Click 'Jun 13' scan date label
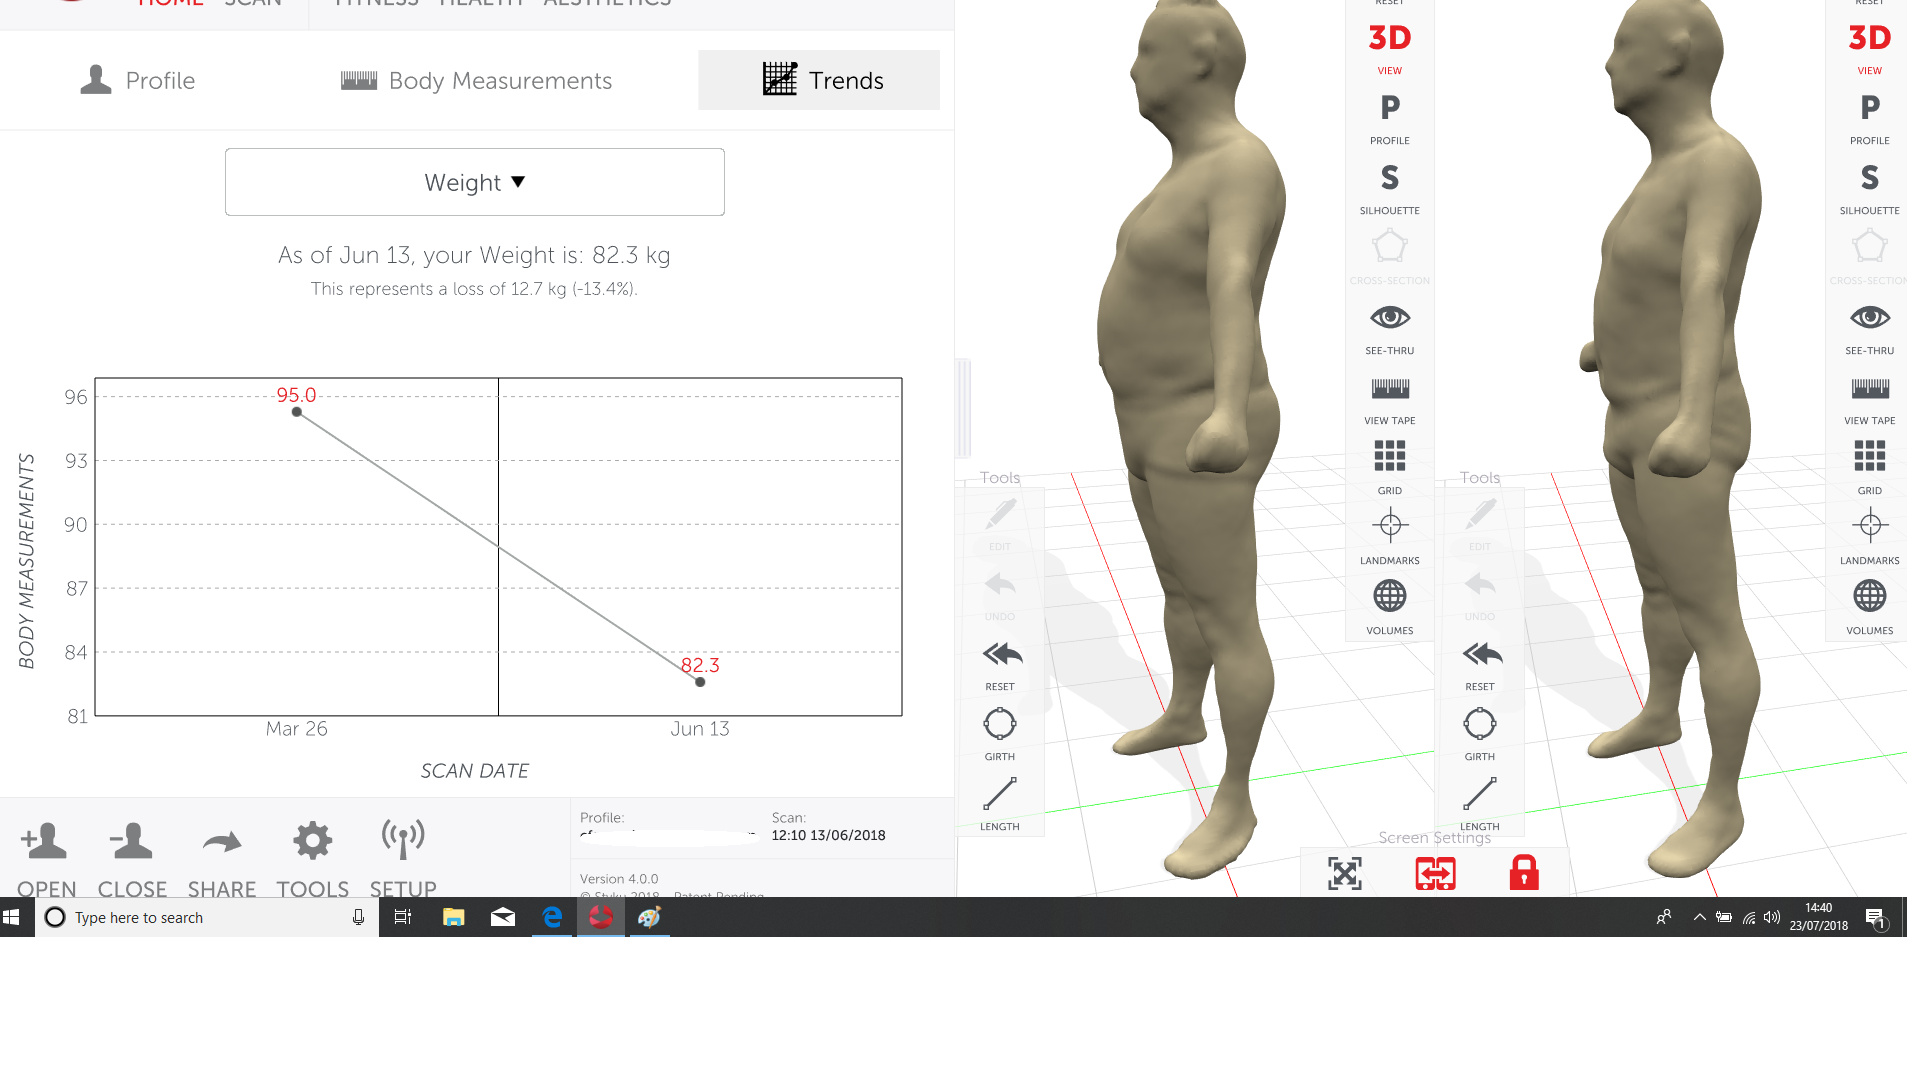1920x1080 pixels. point(700,729)
